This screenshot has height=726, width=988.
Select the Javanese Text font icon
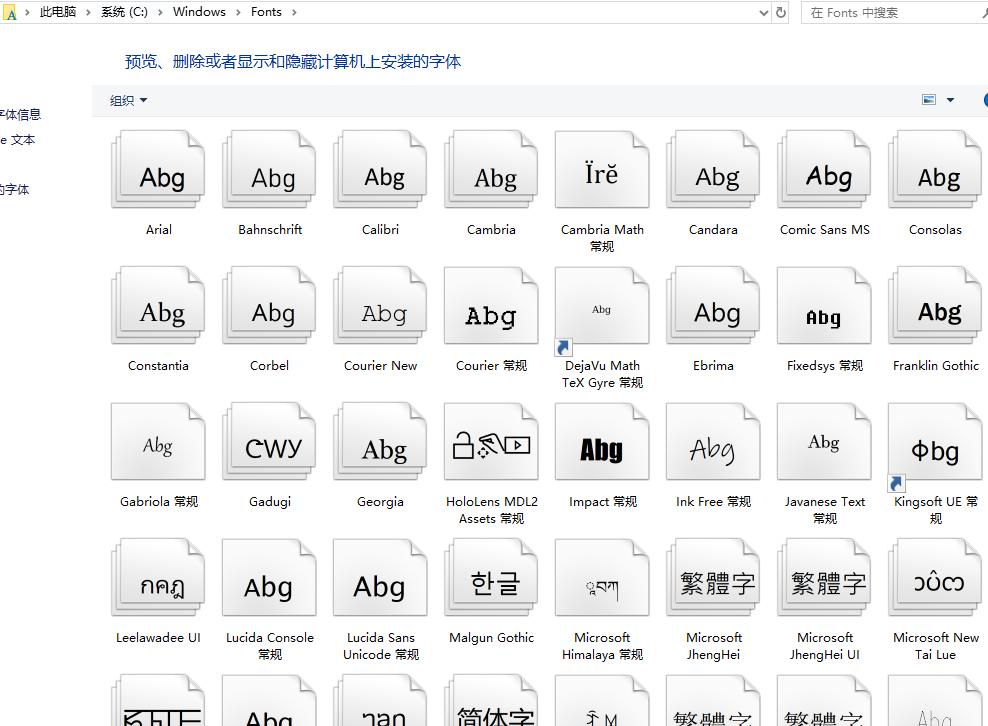coord(824,441)
